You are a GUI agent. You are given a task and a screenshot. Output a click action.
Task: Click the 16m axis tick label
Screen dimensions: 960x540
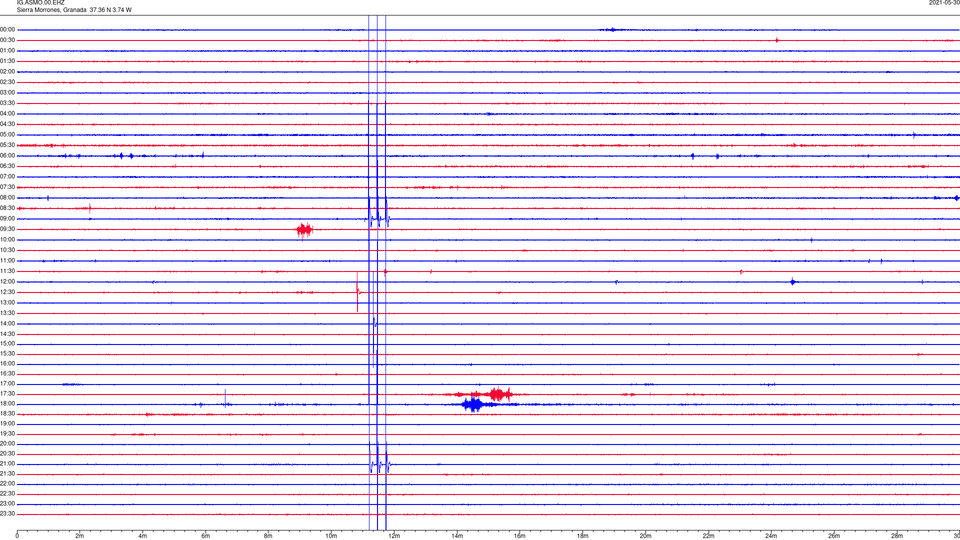(520, 536)
